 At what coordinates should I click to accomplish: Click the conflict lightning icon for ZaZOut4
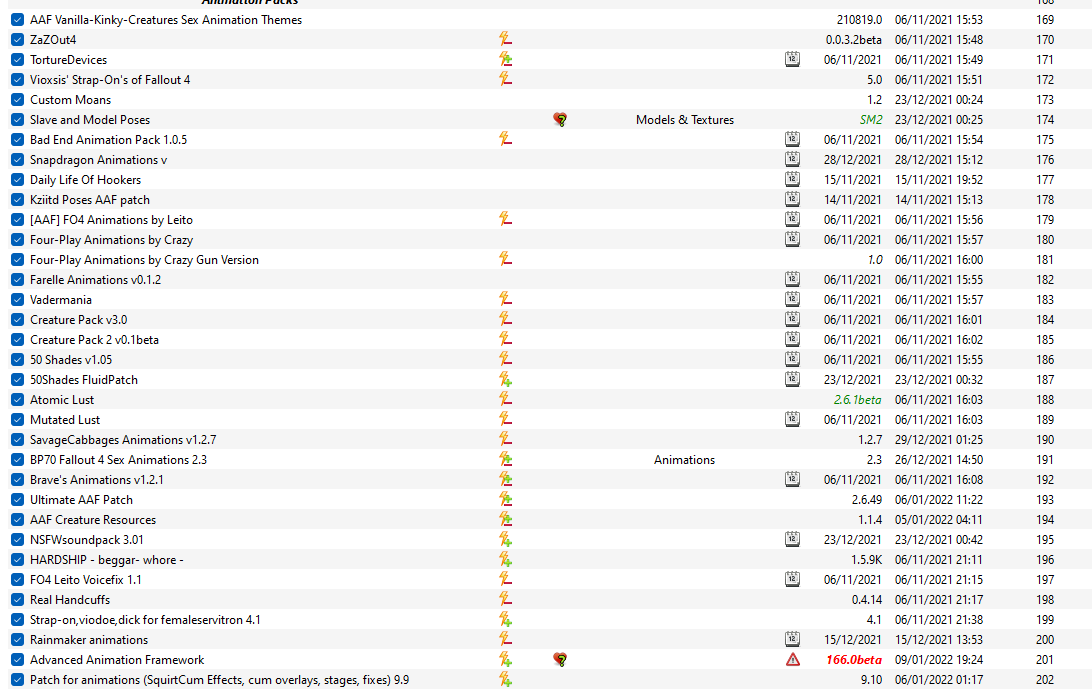[x=506, y=39]
